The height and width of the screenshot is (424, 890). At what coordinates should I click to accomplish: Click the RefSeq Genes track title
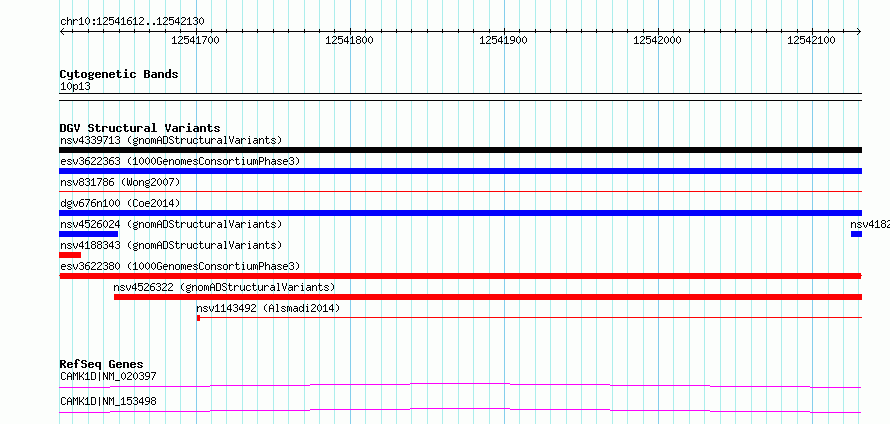tap(102, 364)
